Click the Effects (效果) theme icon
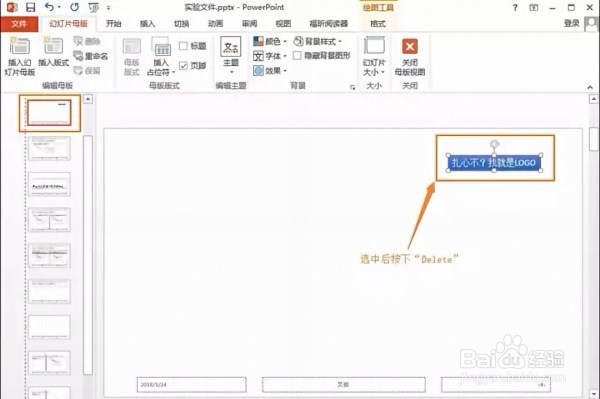 (258, 71)
